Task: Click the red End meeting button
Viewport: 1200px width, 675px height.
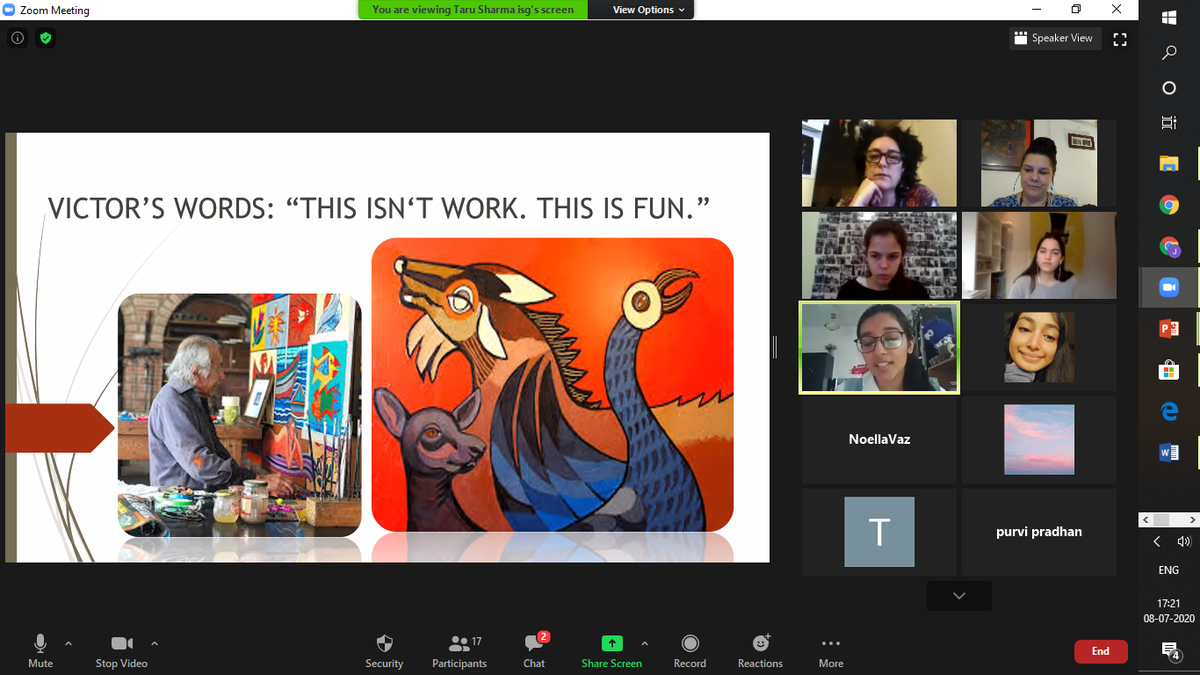Action: (x=1100, y=651)
